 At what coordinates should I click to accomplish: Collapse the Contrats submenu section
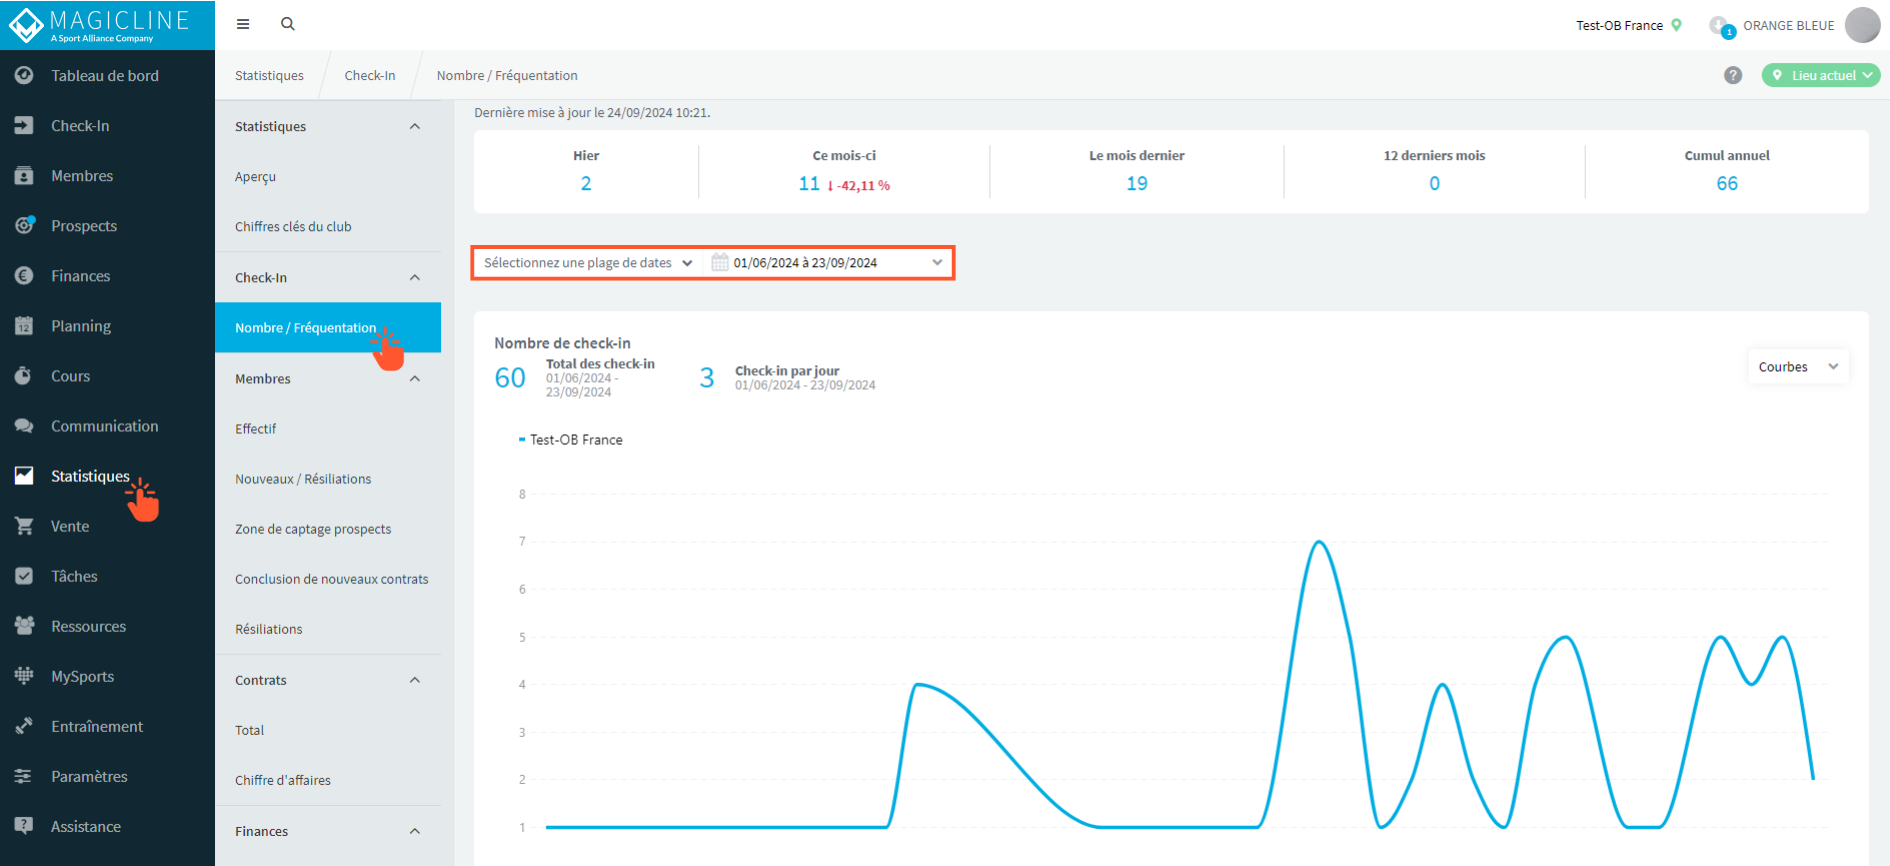pos(415,680)
